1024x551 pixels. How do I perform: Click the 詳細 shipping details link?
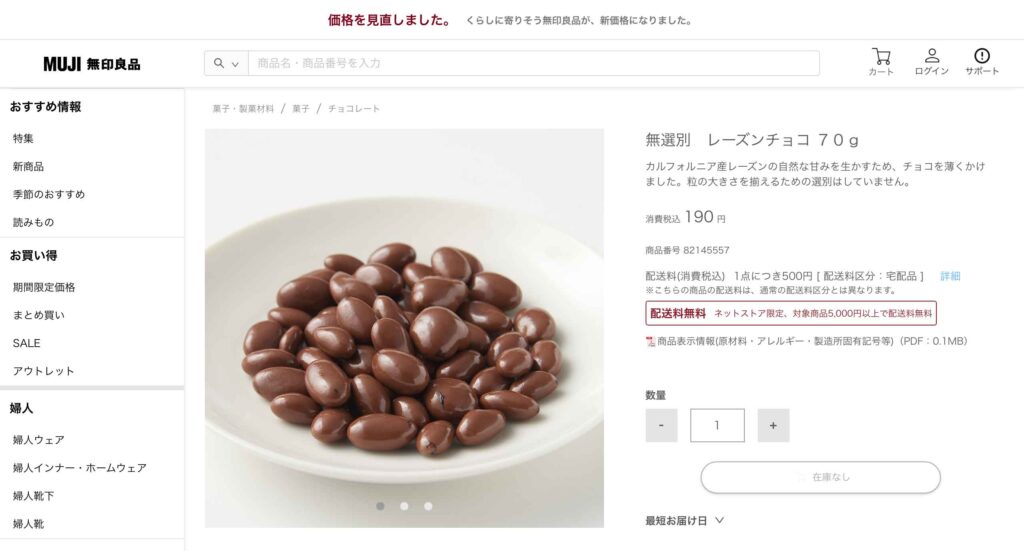coord(950,276)
